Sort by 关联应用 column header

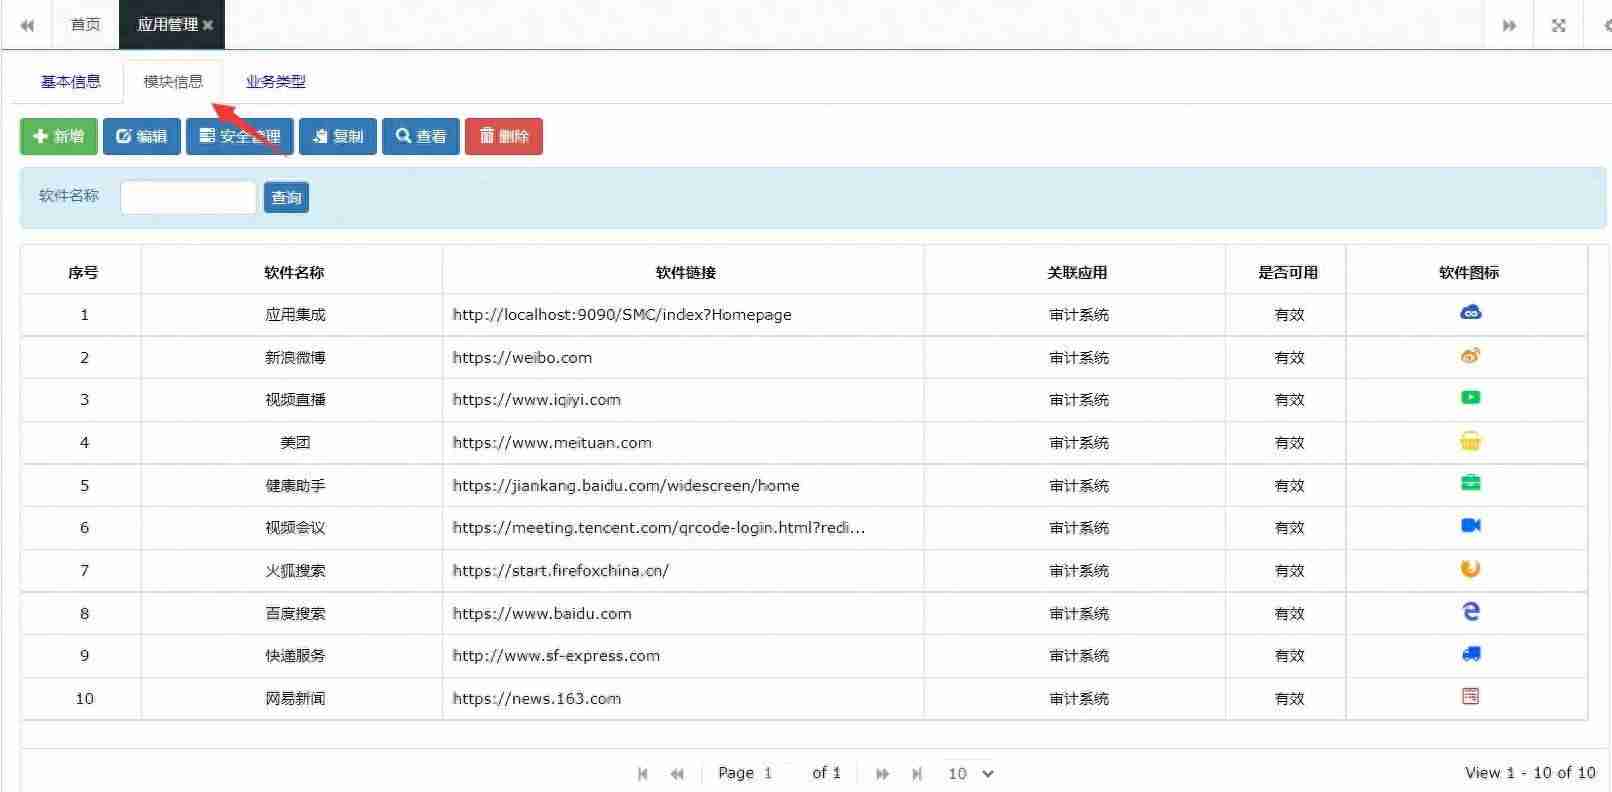(x=1077, y=272)
